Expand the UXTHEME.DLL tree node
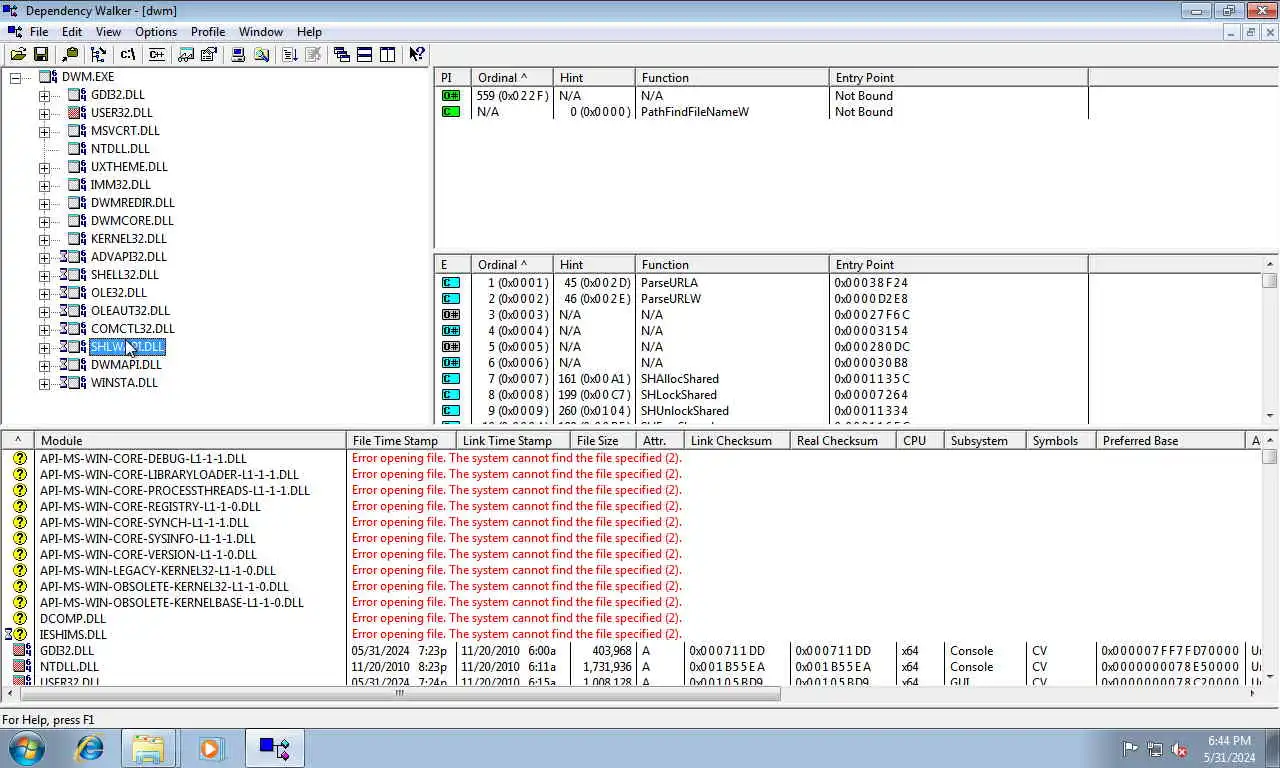This screenshot has width=1280, height=768. tap(44, 167)
